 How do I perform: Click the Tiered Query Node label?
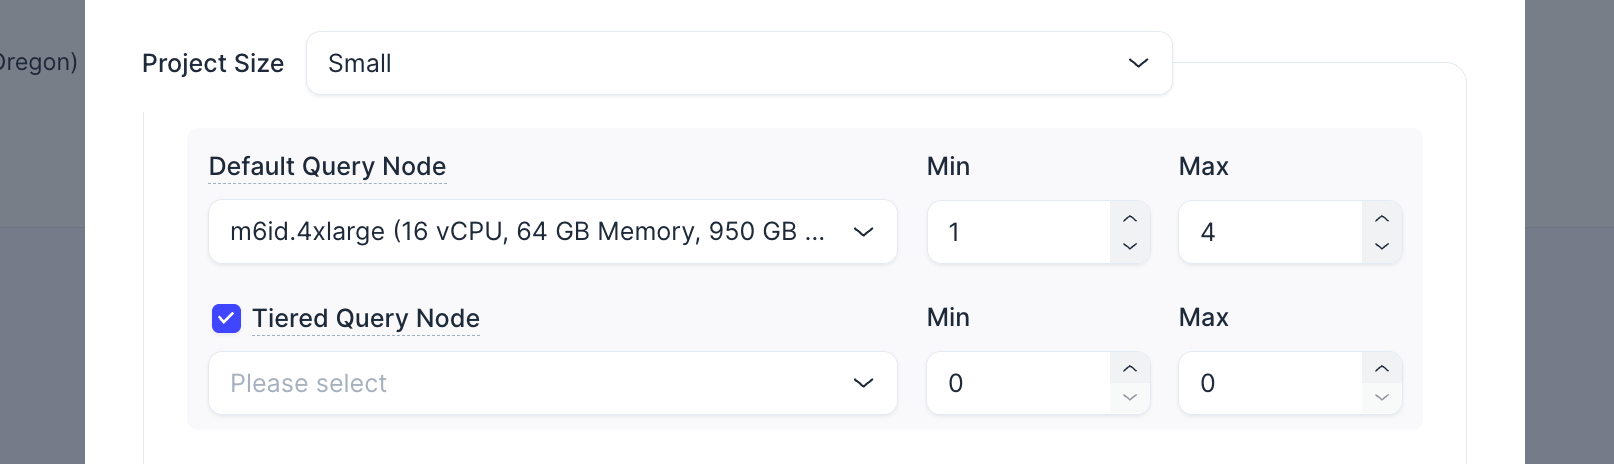pyautogui.click(x=365, y=318)
